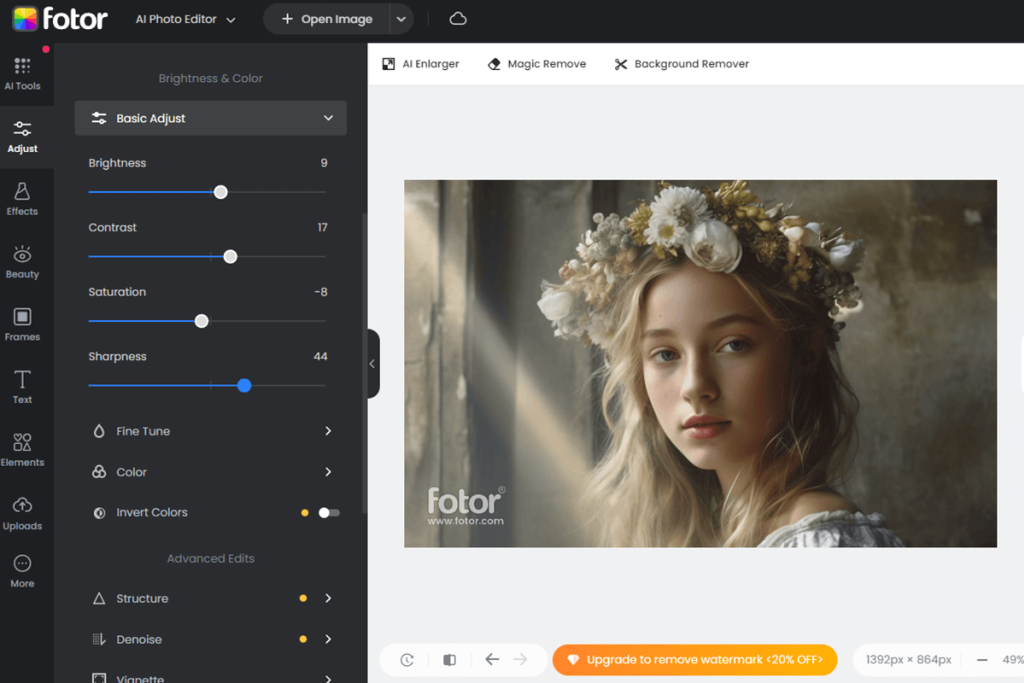Collapse the Basic Adjust section

[x=328, y=118]
